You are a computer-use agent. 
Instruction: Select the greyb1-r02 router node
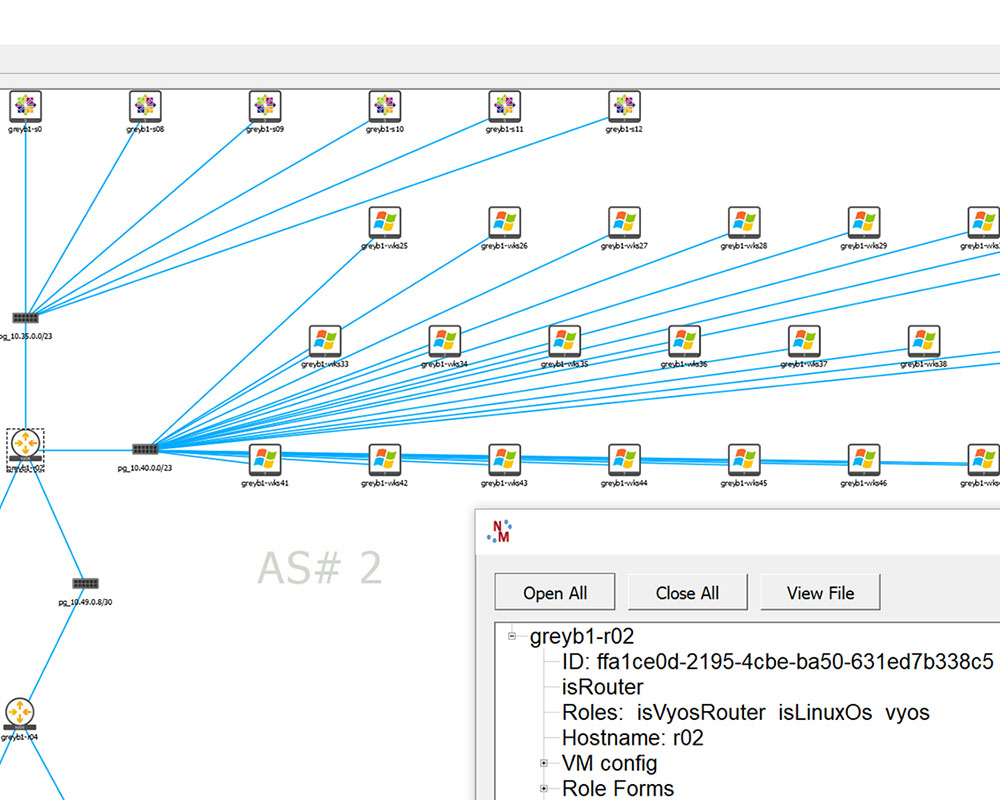25,444
